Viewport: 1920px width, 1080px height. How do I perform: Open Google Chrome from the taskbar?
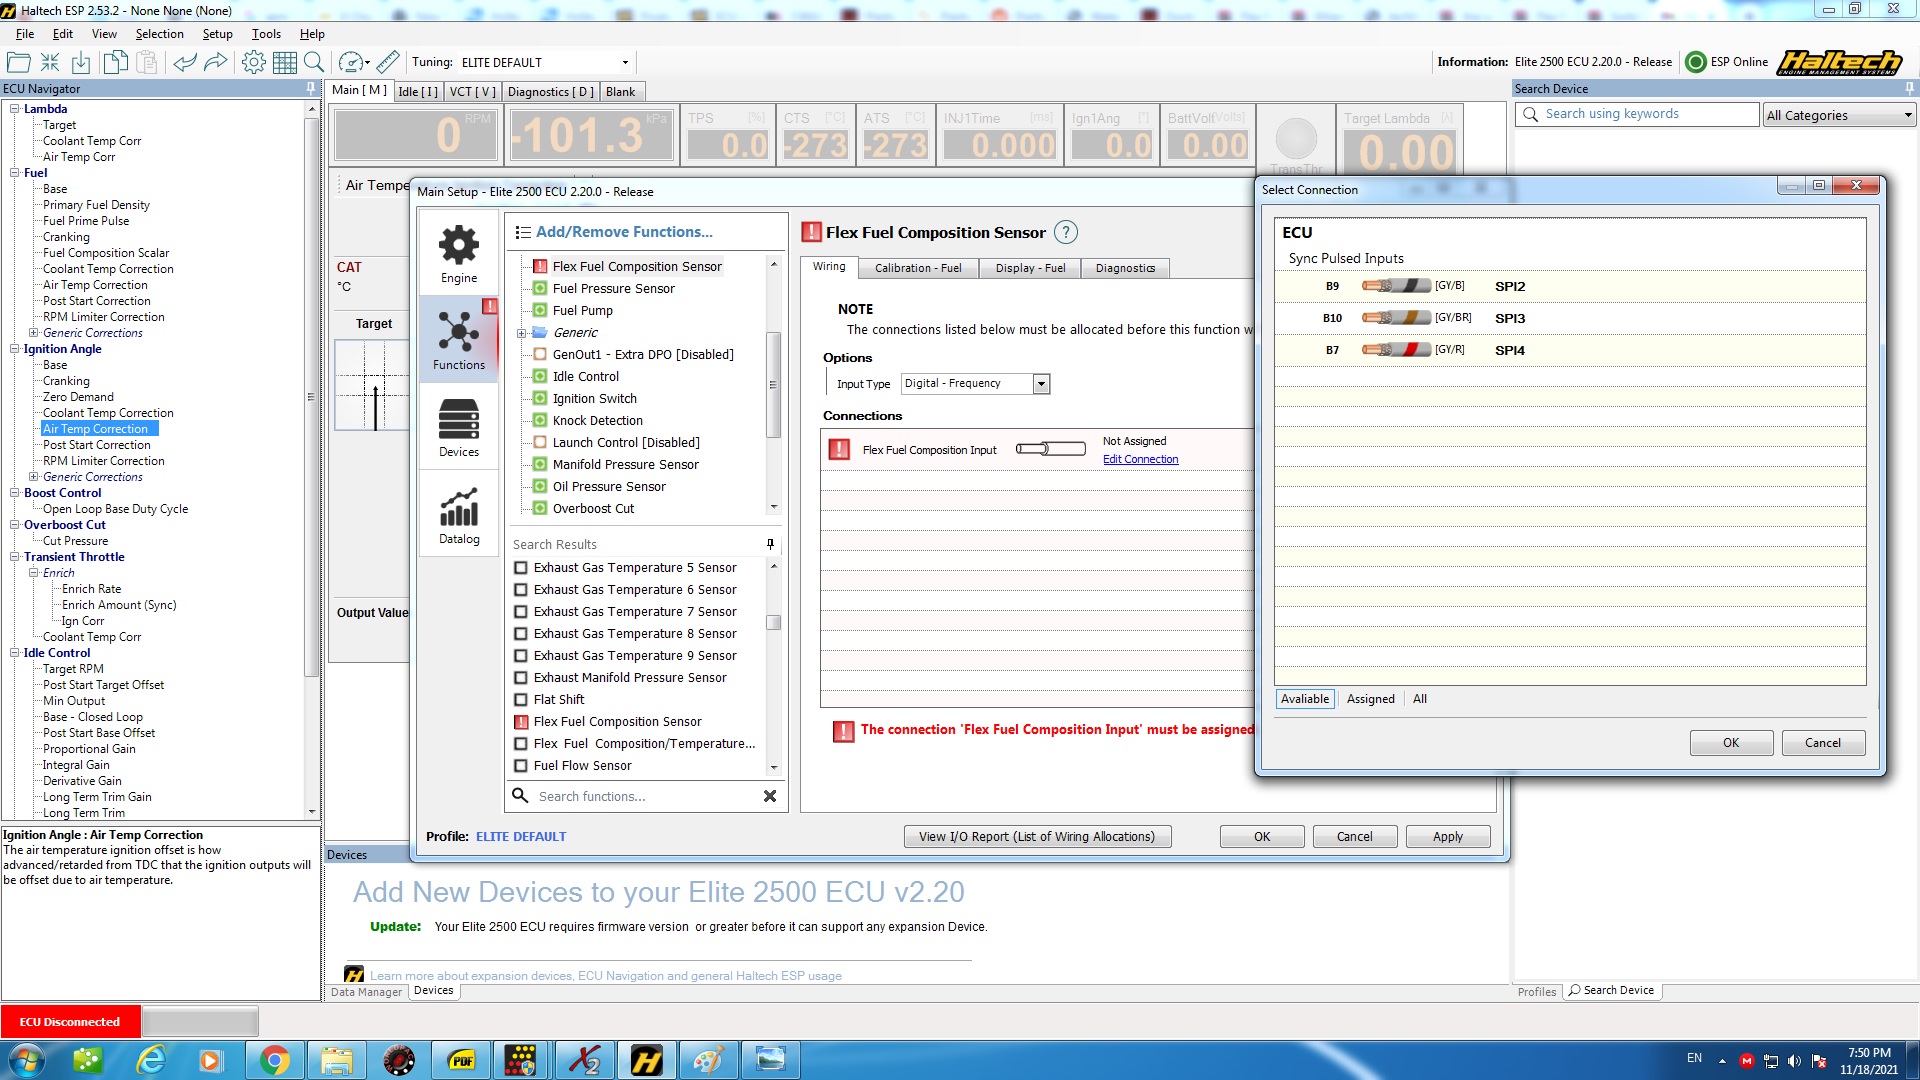point(274,1060)
